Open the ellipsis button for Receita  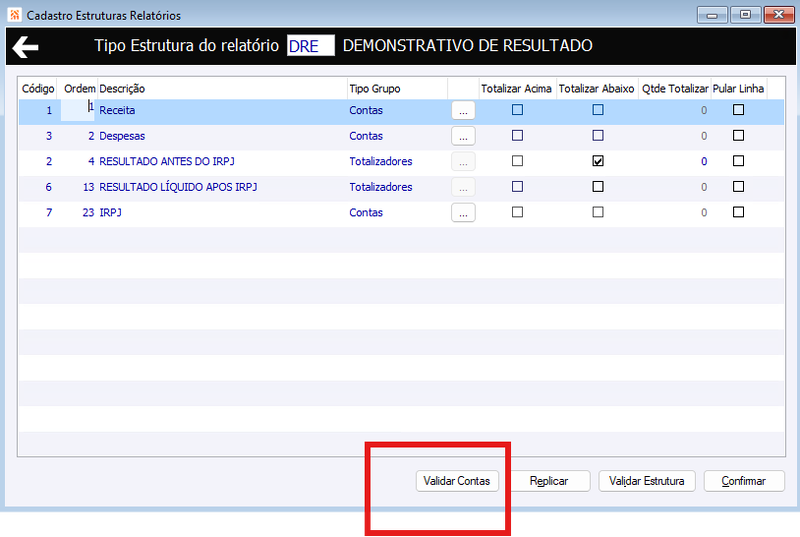point(463,110)
